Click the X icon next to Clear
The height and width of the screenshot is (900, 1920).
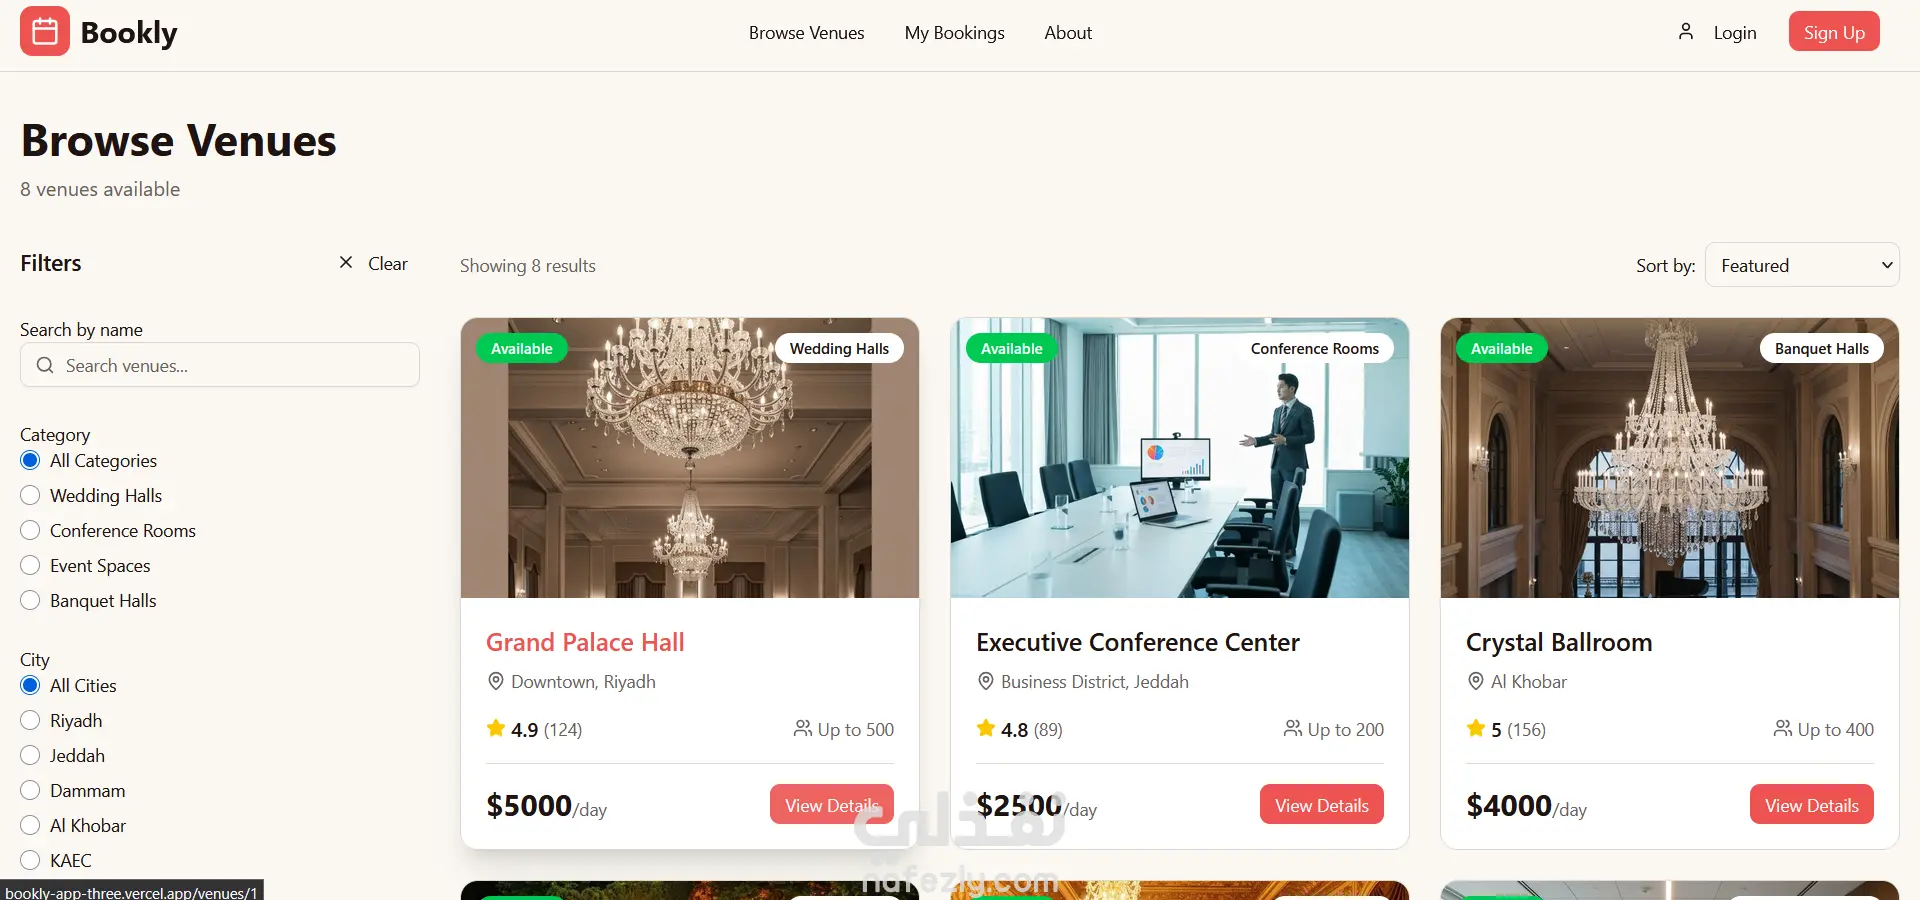tap(346, 263)
